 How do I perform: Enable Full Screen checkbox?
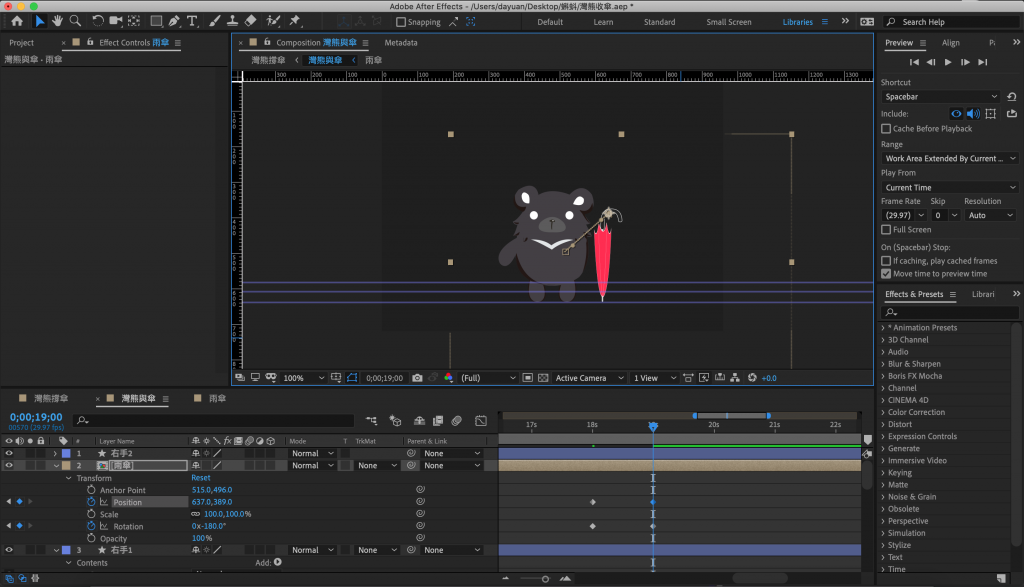click(x=886, y=230)
